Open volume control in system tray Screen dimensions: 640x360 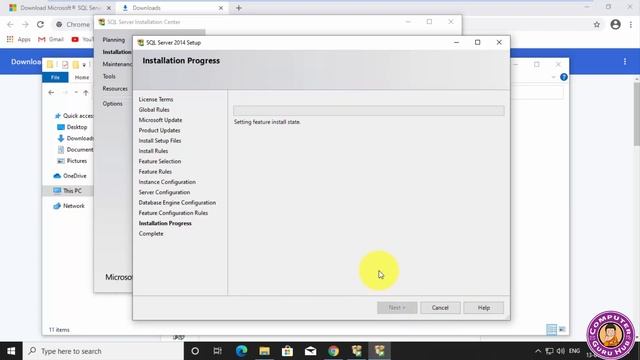(x=560, y=351)
